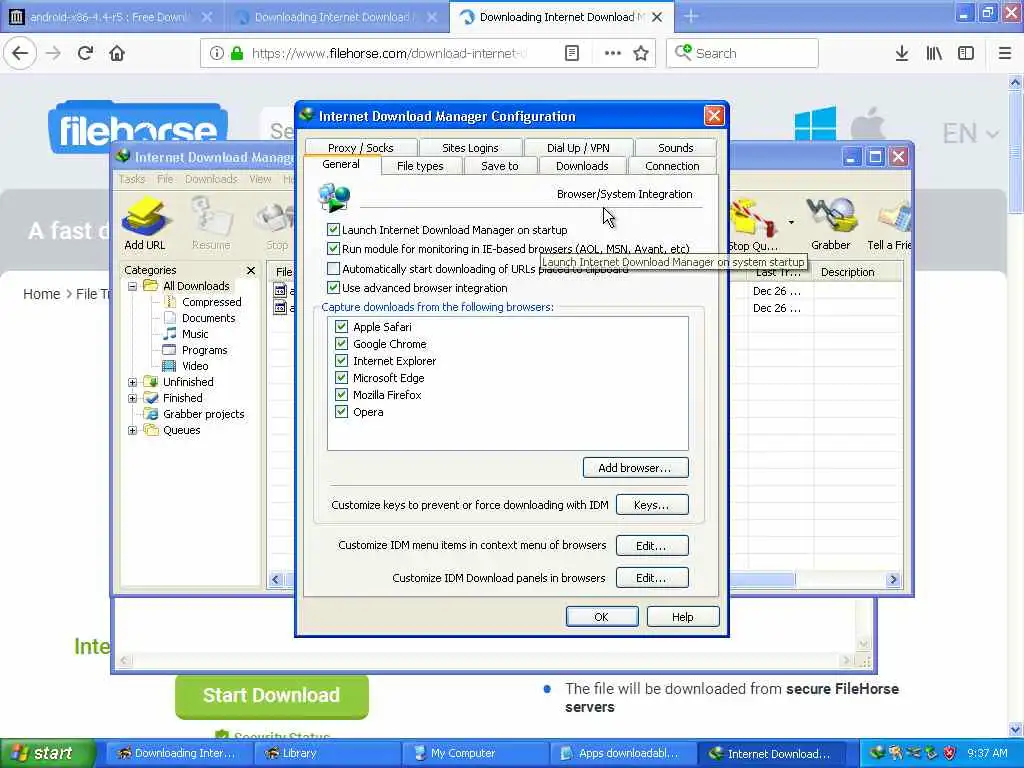Expand Unfinished tree node

point(133,382)
